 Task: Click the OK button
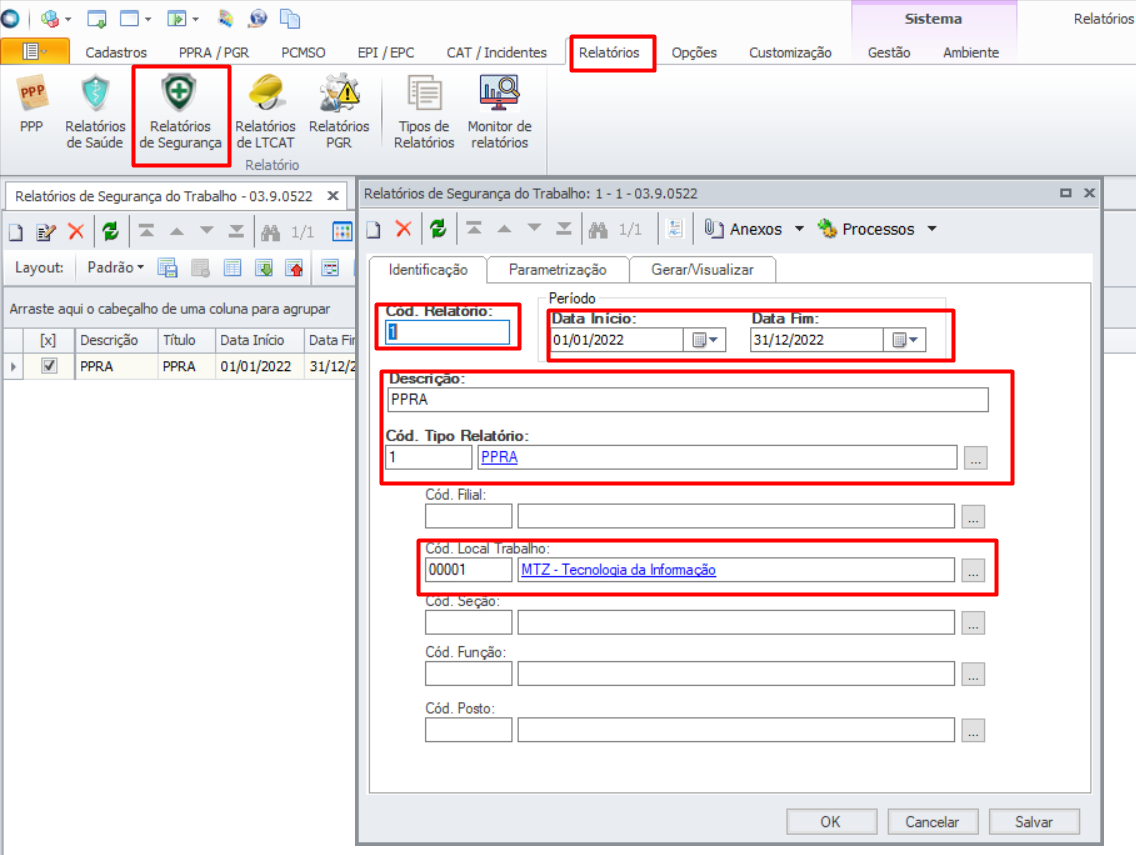pyautogui.click(x=831, y=822)
